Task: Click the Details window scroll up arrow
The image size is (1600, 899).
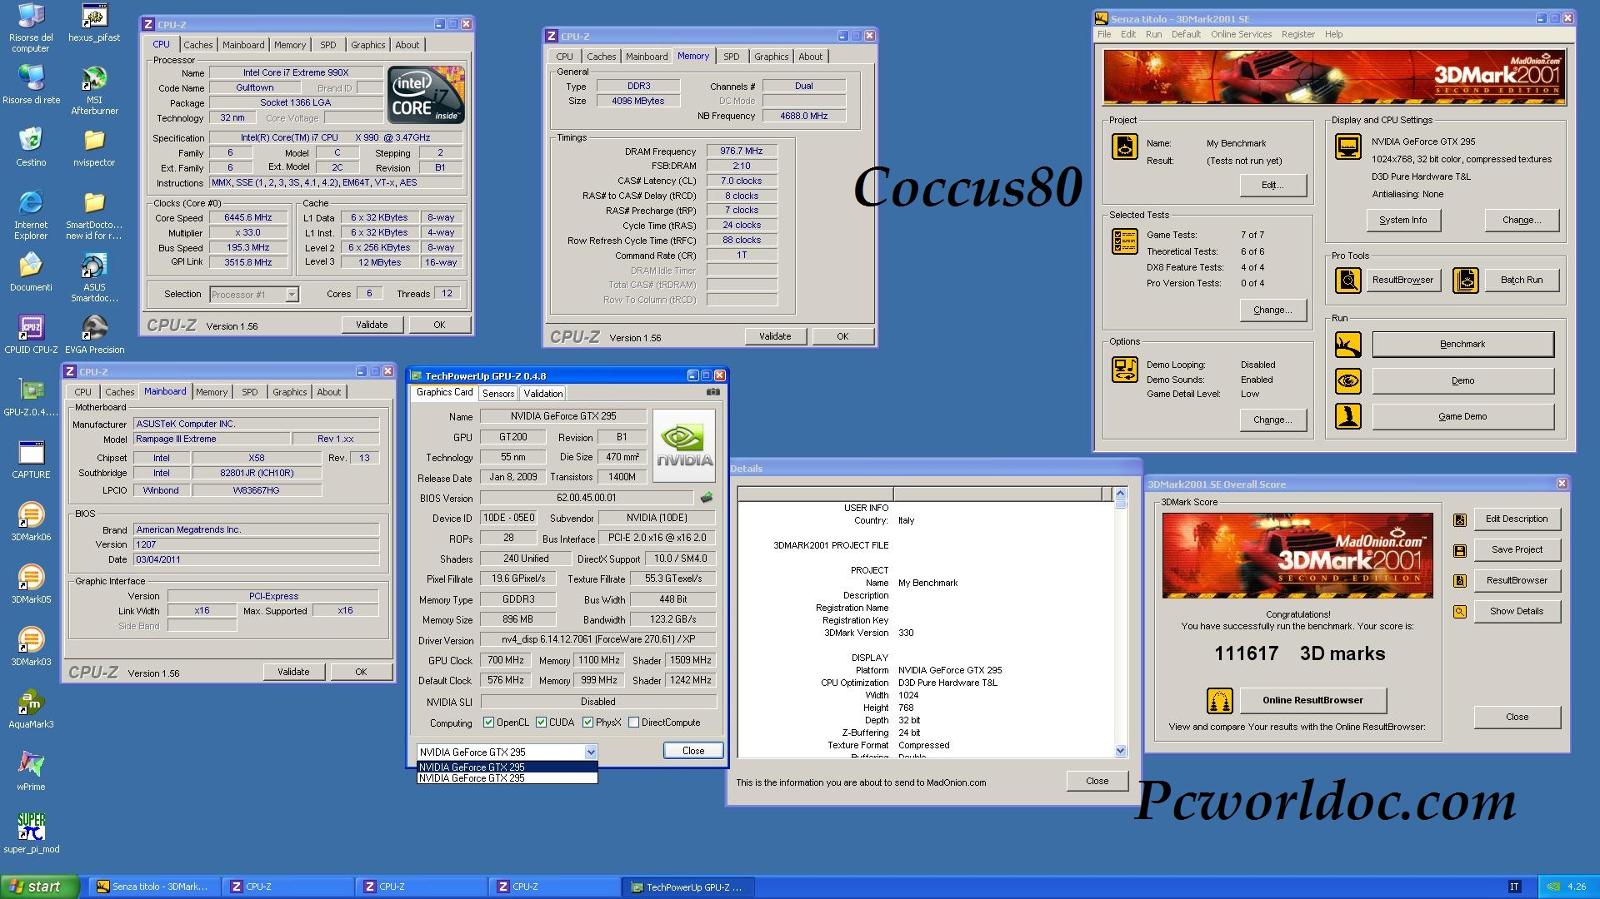Action: click(x=1120, y=493)
